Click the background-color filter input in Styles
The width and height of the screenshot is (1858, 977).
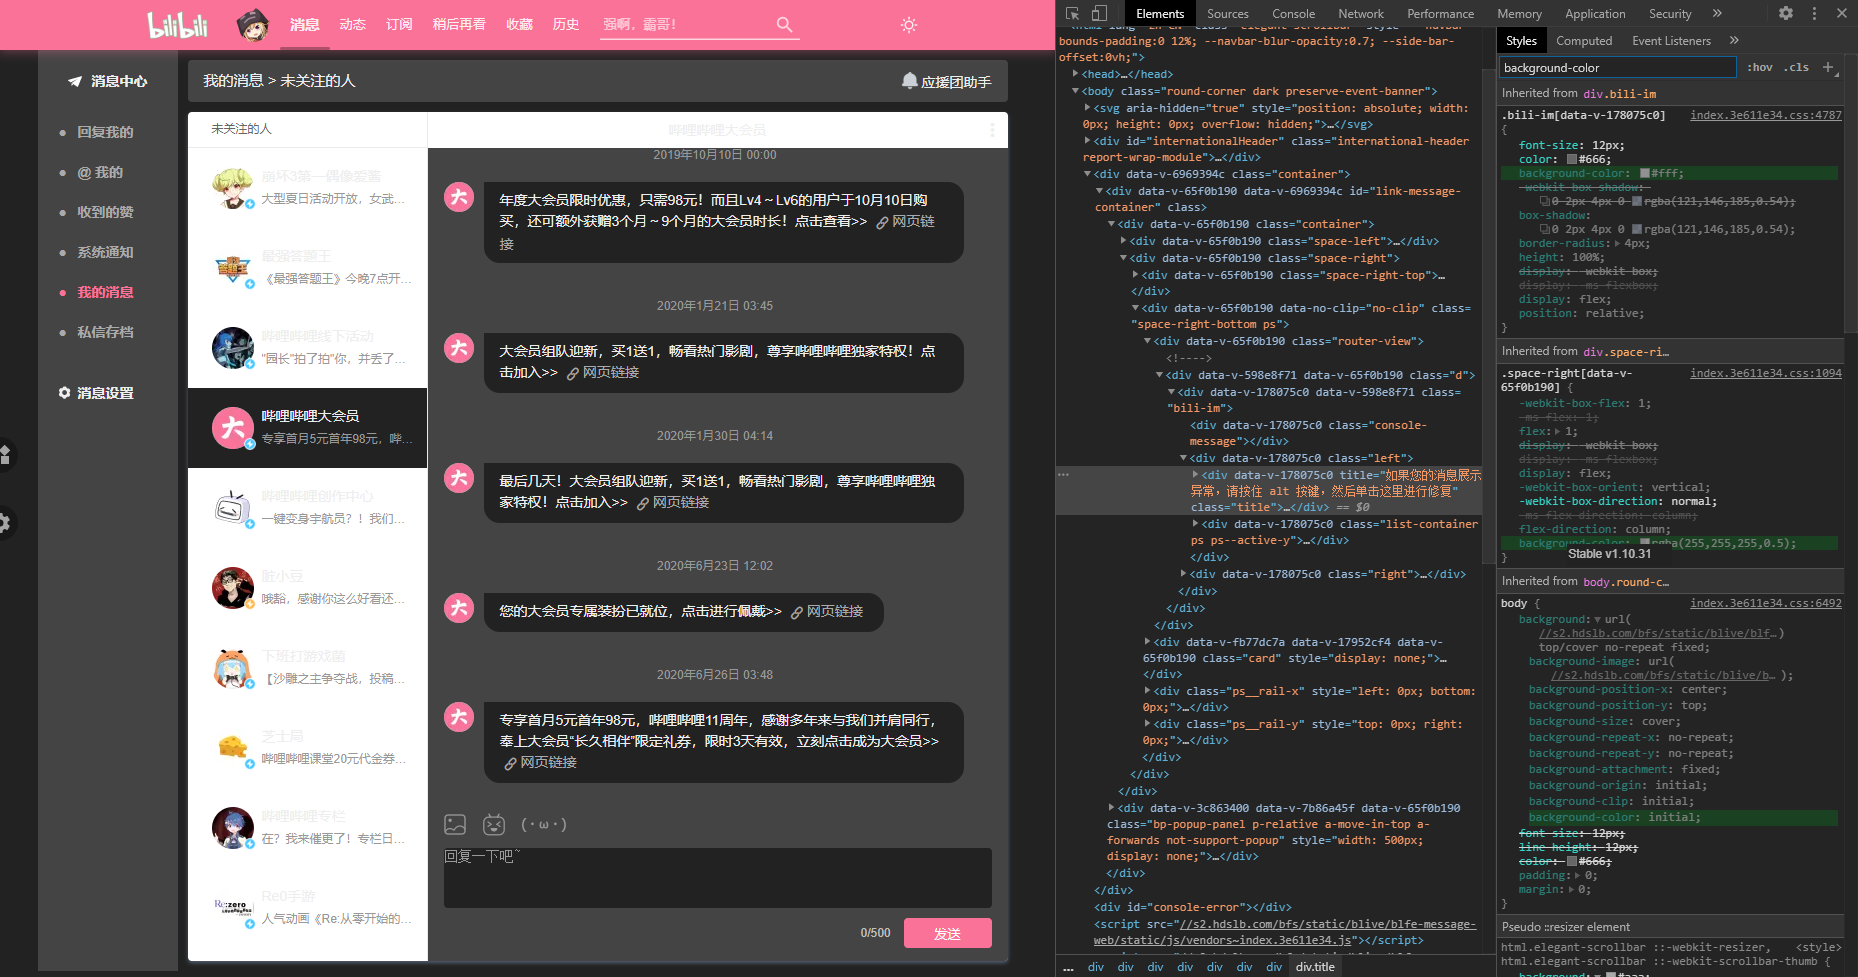[x=1618, y=68]
